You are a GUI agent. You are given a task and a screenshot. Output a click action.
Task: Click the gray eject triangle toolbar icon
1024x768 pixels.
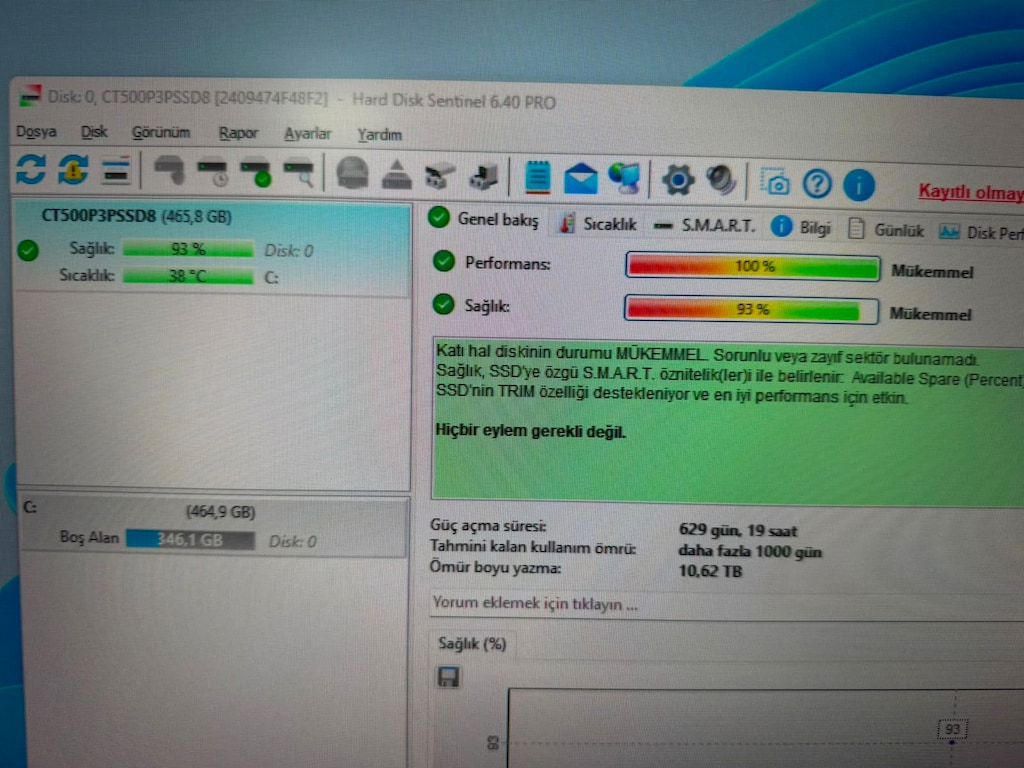pos(396,176)
